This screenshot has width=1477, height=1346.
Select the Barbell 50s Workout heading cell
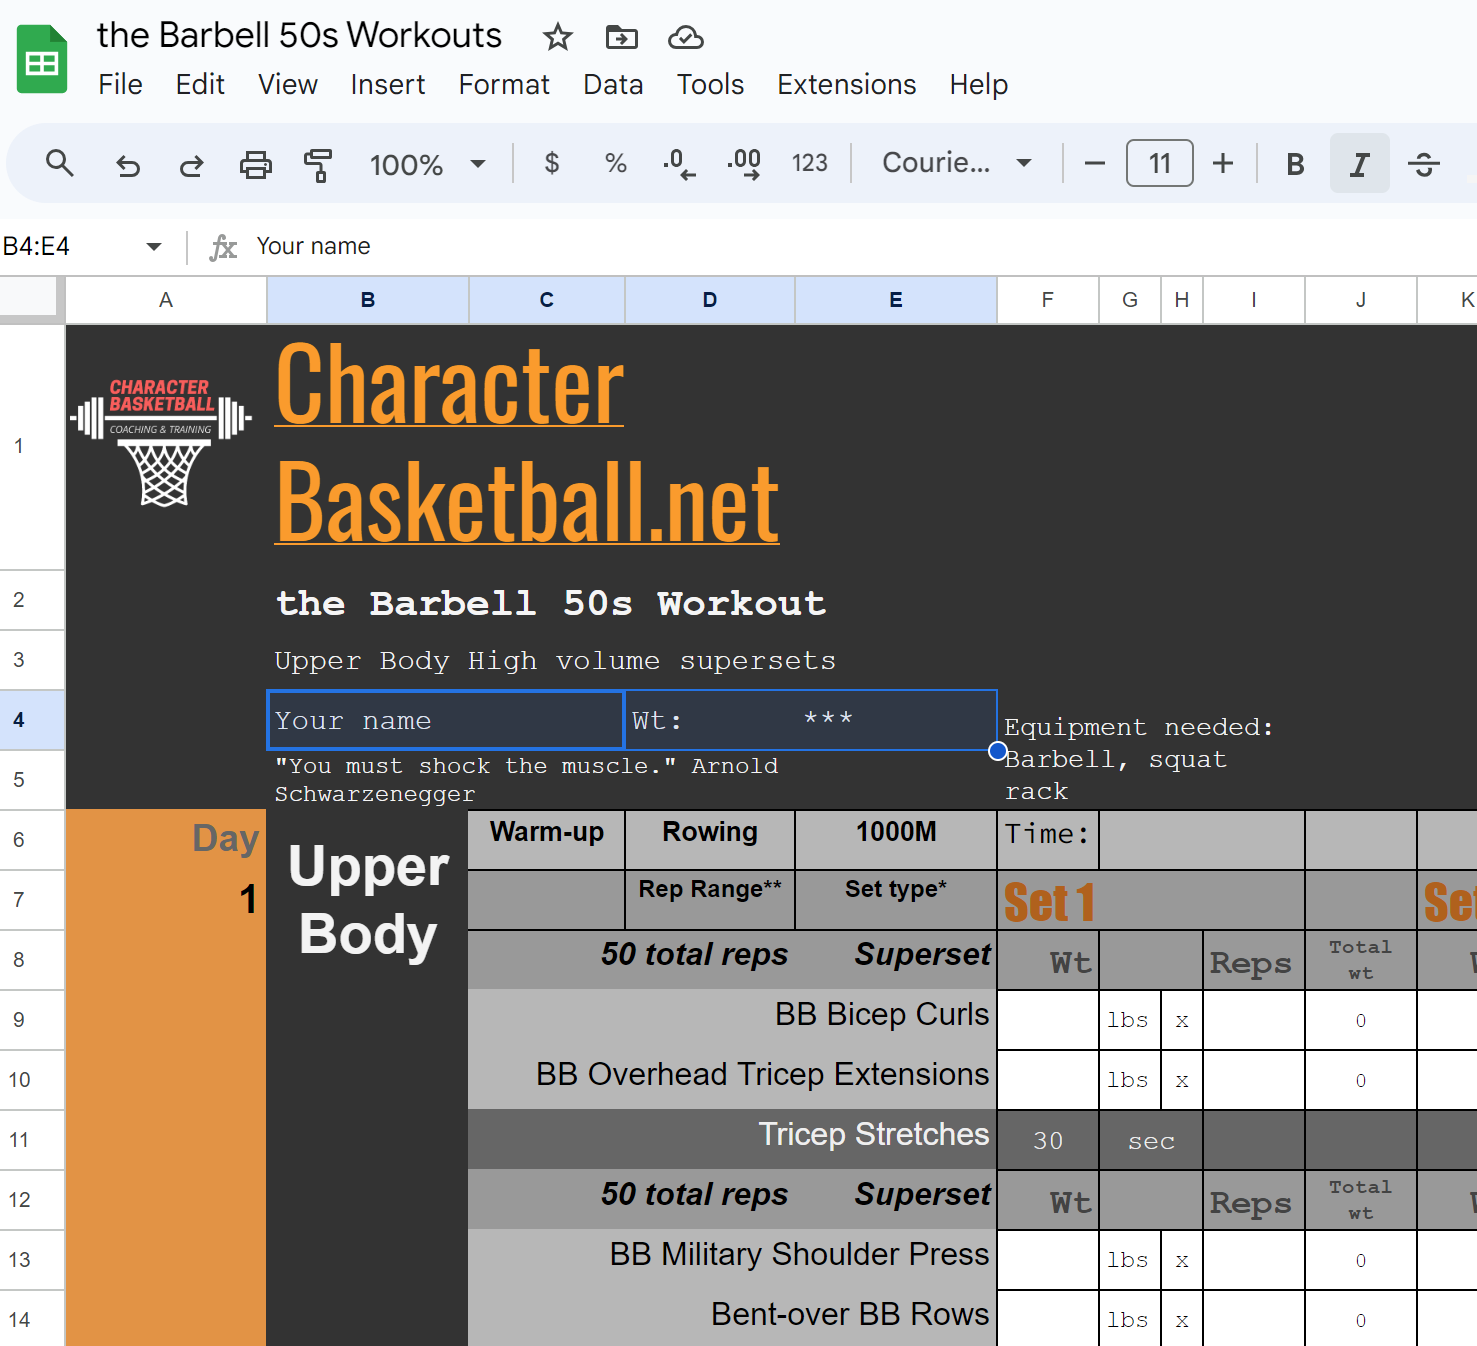click(x=551, y=603)
